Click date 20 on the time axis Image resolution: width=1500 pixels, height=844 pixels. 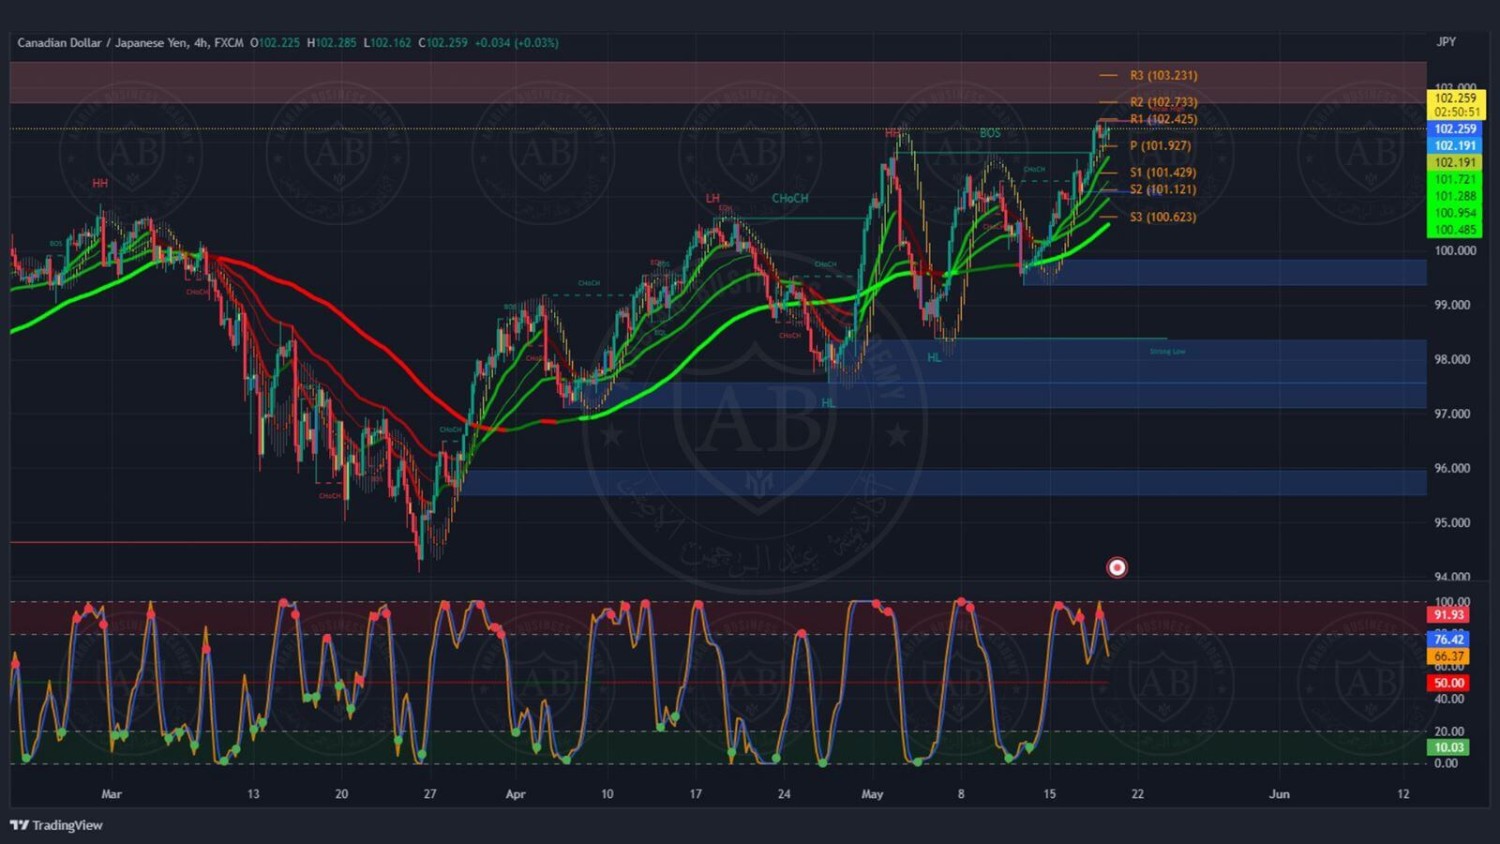pos(341,794)
